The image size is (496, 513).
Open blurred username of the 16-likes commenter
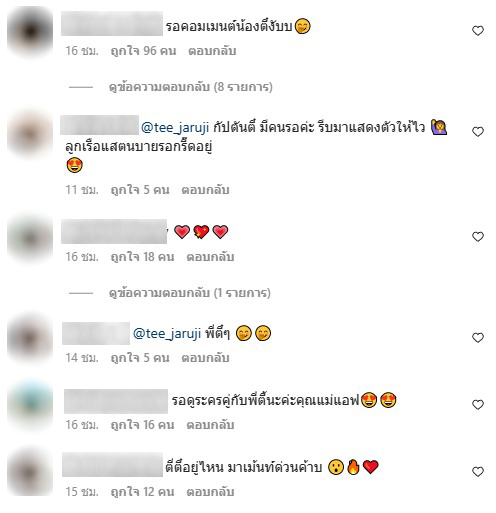(116, 401)
